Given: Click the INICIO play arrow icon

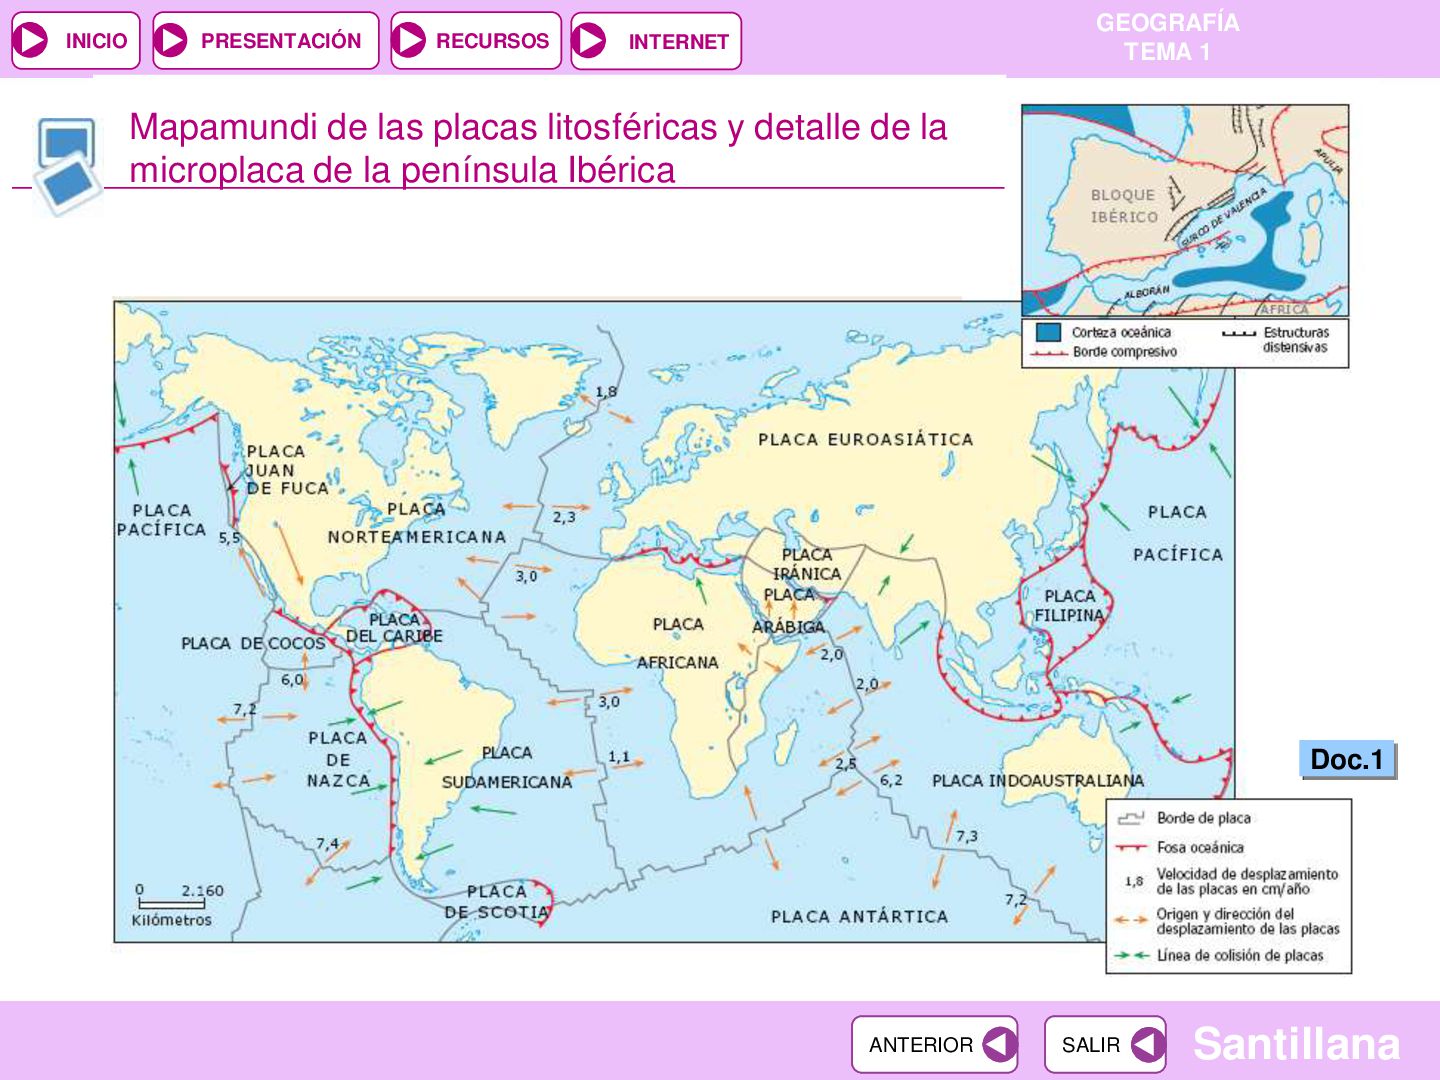Looking at the screenshot, I should click(32, 41).
